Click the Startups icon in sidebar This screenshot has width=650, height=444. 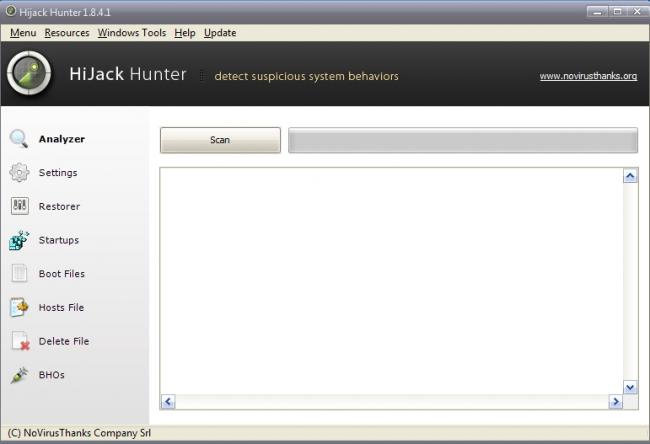pos(19,240)
